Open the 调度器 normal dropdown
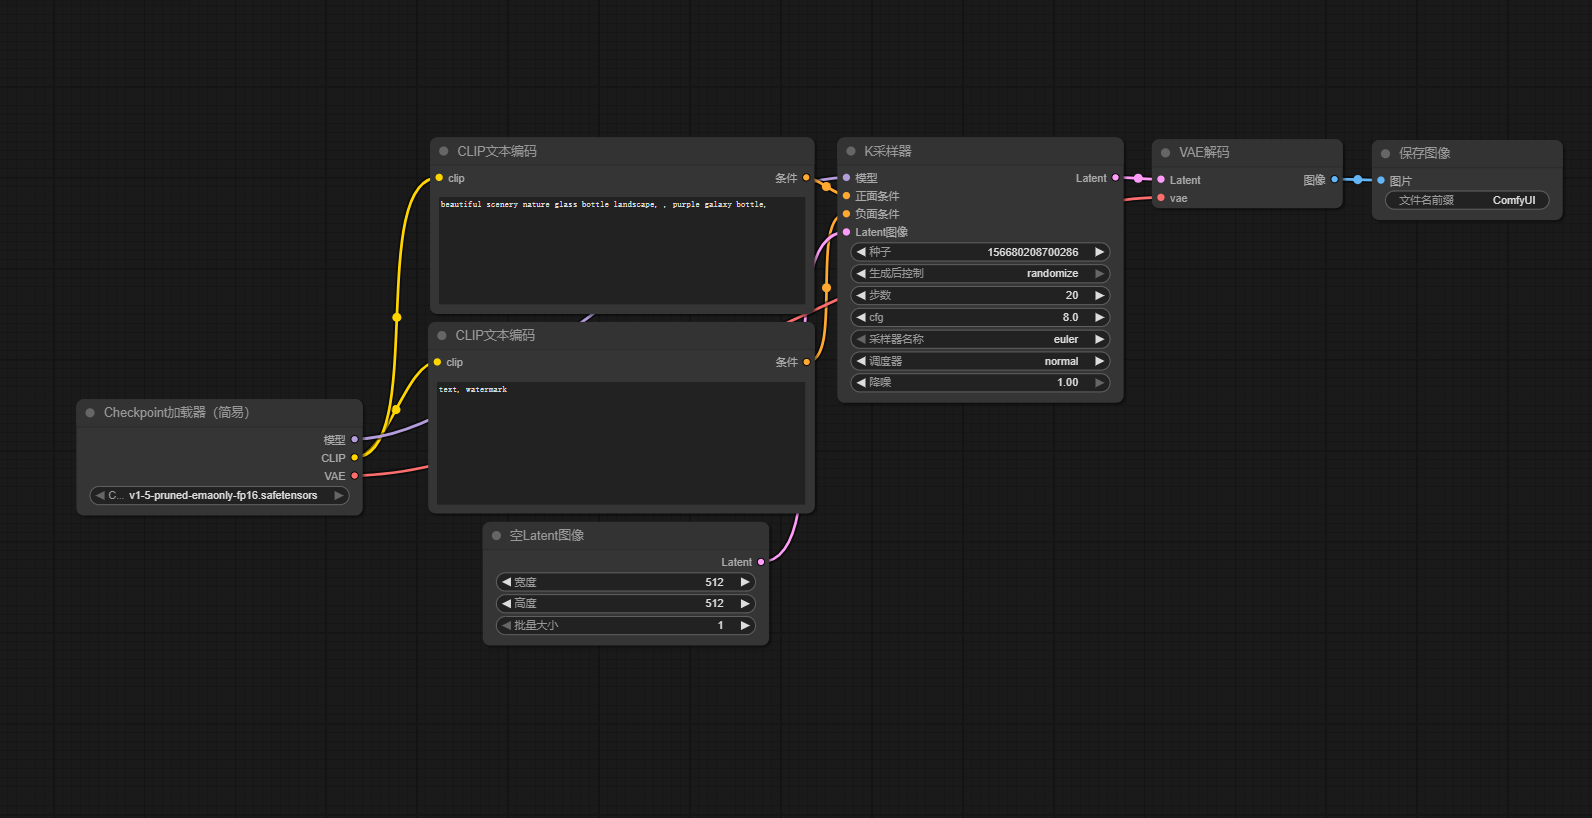Screen dimensions: 1592x818 coord(980,361)
